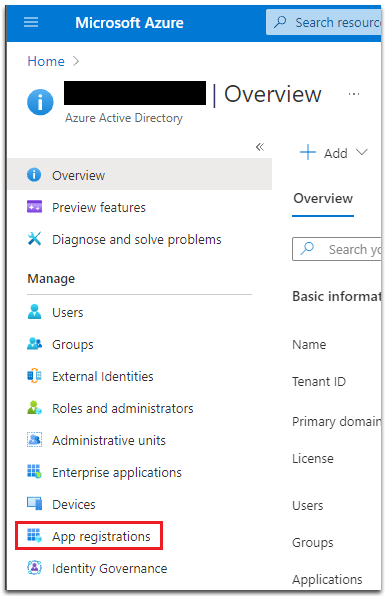
Task: Click the large Overview page title
Action: [273, 94]
